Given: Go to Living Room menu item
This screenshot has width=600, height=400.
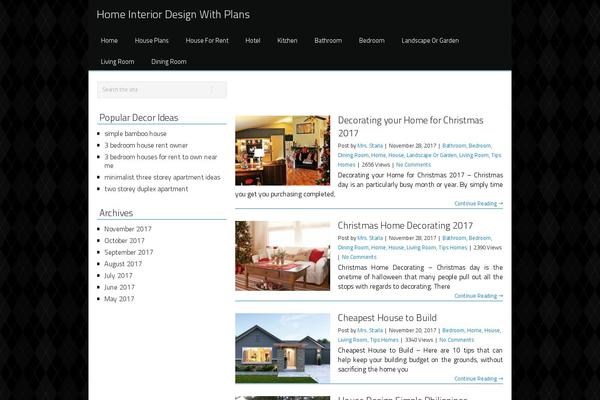Looking at the screenshot, I should pos(117,62).
